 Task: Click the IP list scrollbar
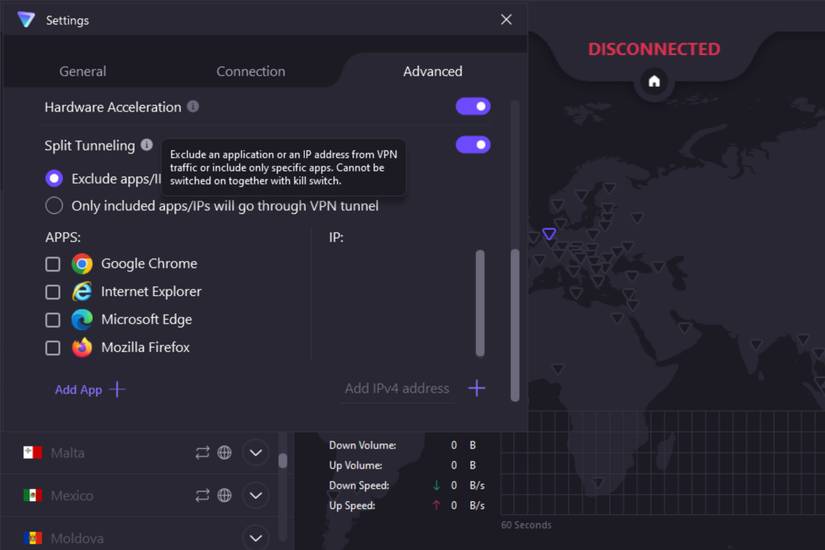480,303
